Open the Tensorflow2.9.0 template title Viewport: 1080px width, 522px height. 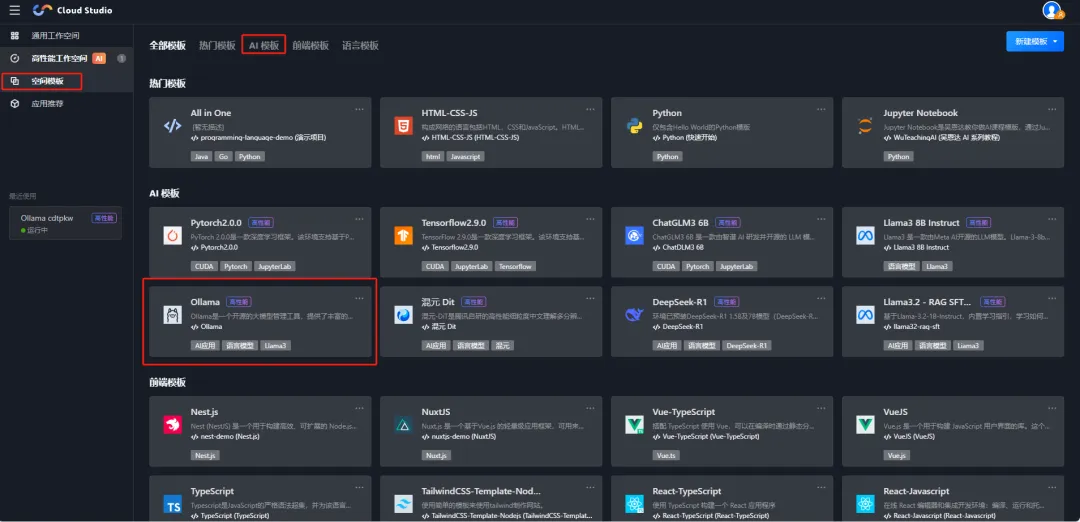click(x=454, y=223)
